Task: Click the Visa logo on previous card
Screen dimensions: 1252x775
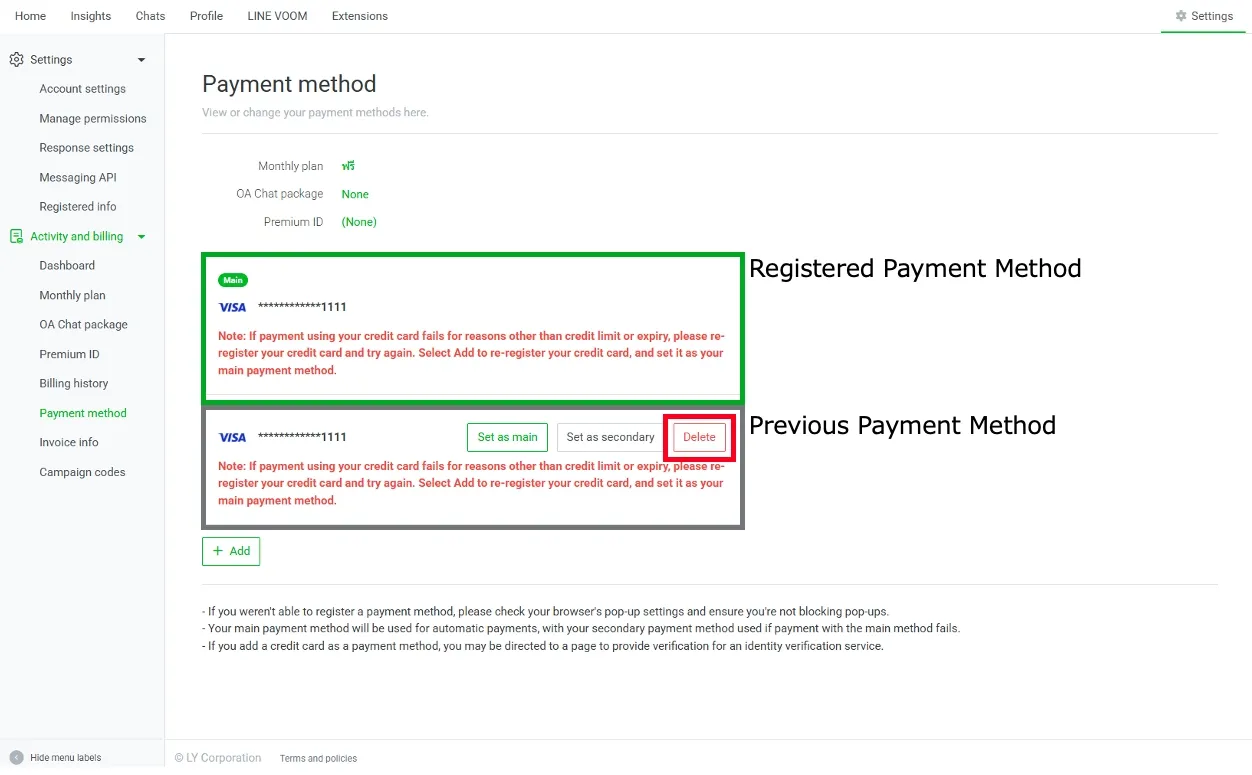Action: pos(232,437)
